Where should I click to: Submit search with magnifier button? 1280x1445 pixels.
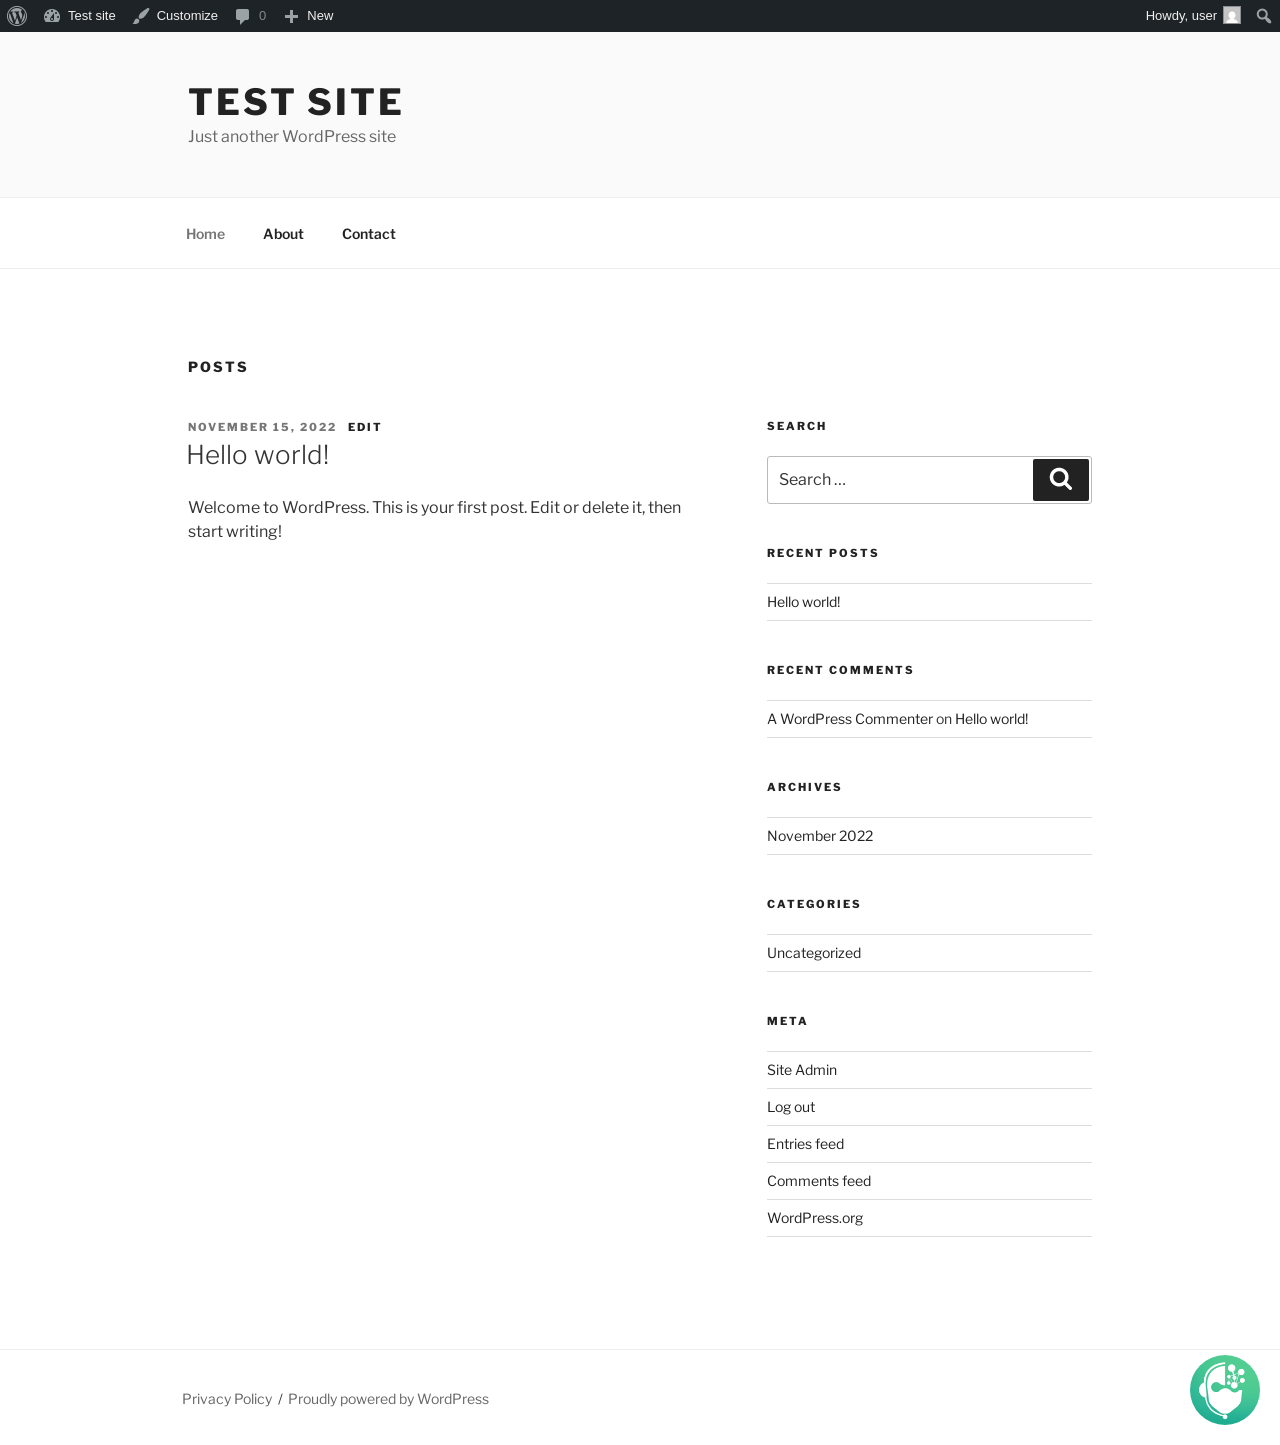(1060, 480)
